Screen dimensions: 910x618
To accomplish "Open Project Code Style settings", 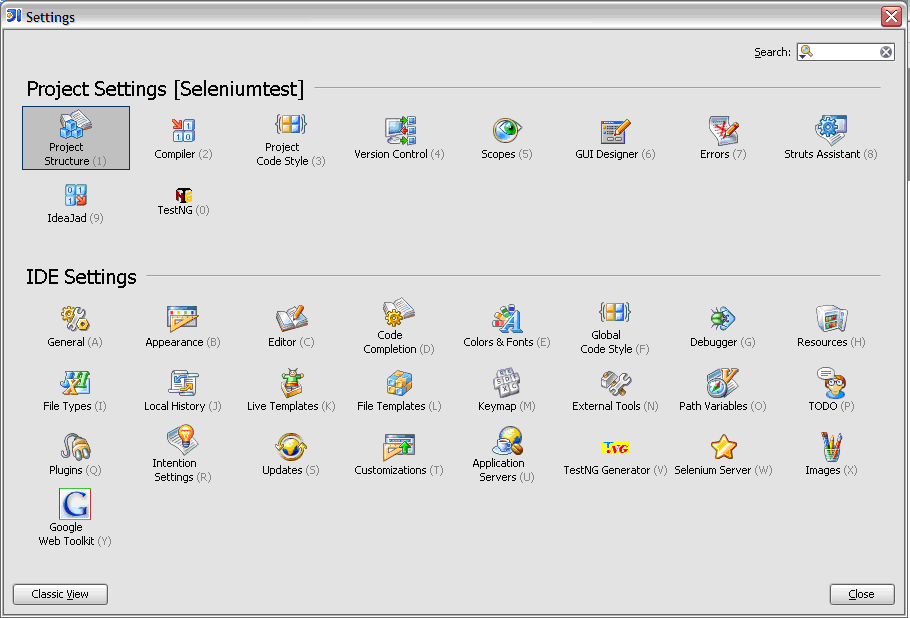I will click(290, 139).
